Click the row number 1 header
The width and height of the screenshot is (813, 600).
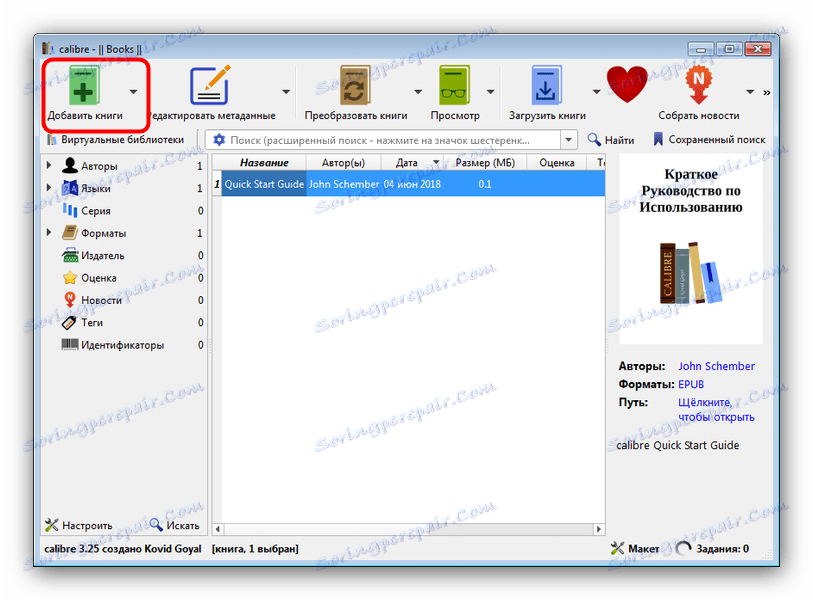coord(217,184)
